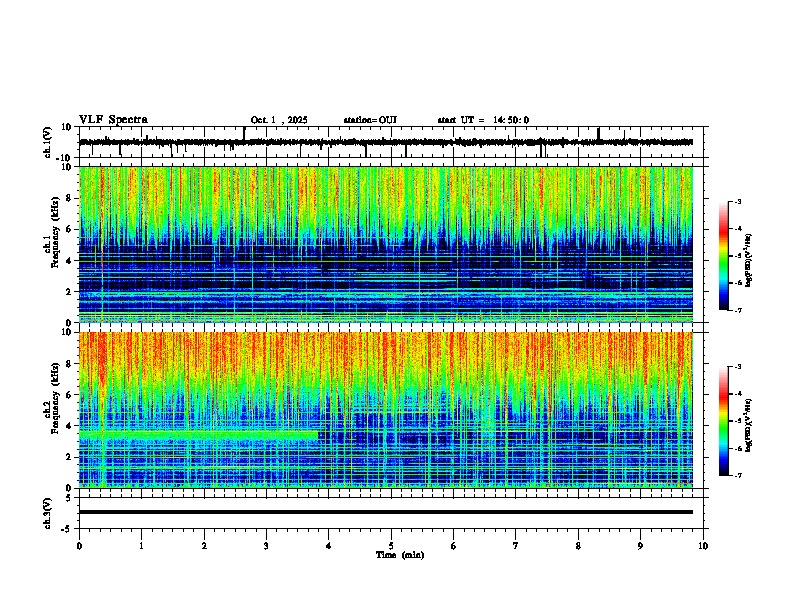The width and height of the screenshot is (792, 612).
Task: Click the "1" tick on the time axis
Action: (x=142, y=546)
